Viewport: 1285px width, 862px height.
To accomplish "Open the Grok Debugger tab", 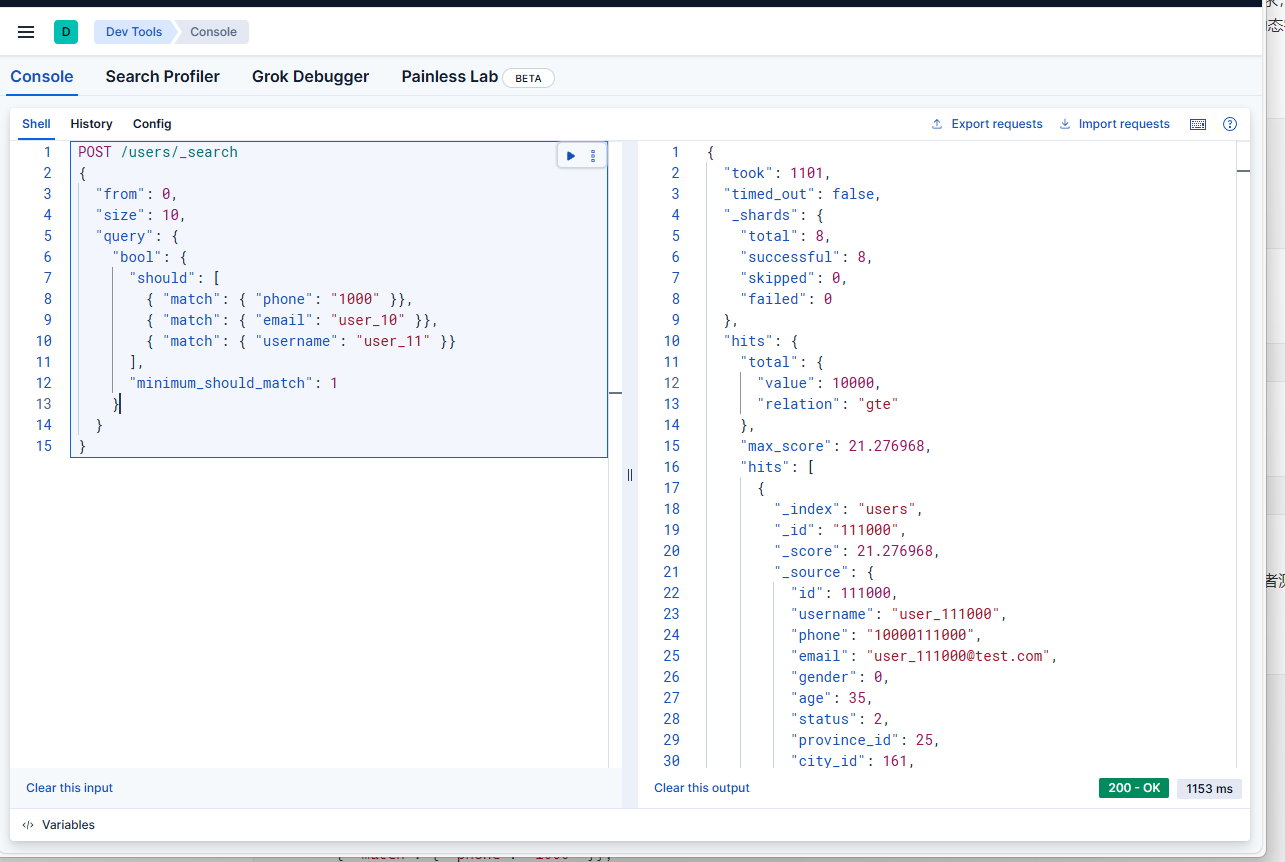I will pyautogui.click(x=310, y=77).
